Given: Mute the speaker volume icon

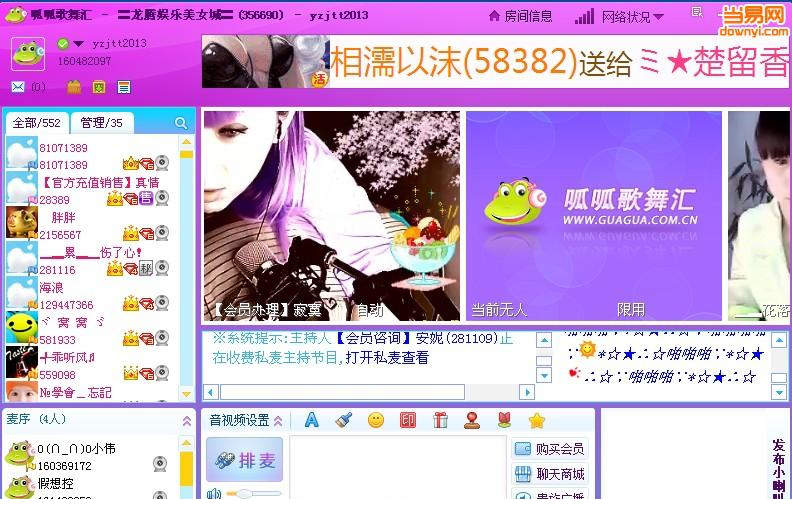Looking at the screenshot, I should [214, 494].
